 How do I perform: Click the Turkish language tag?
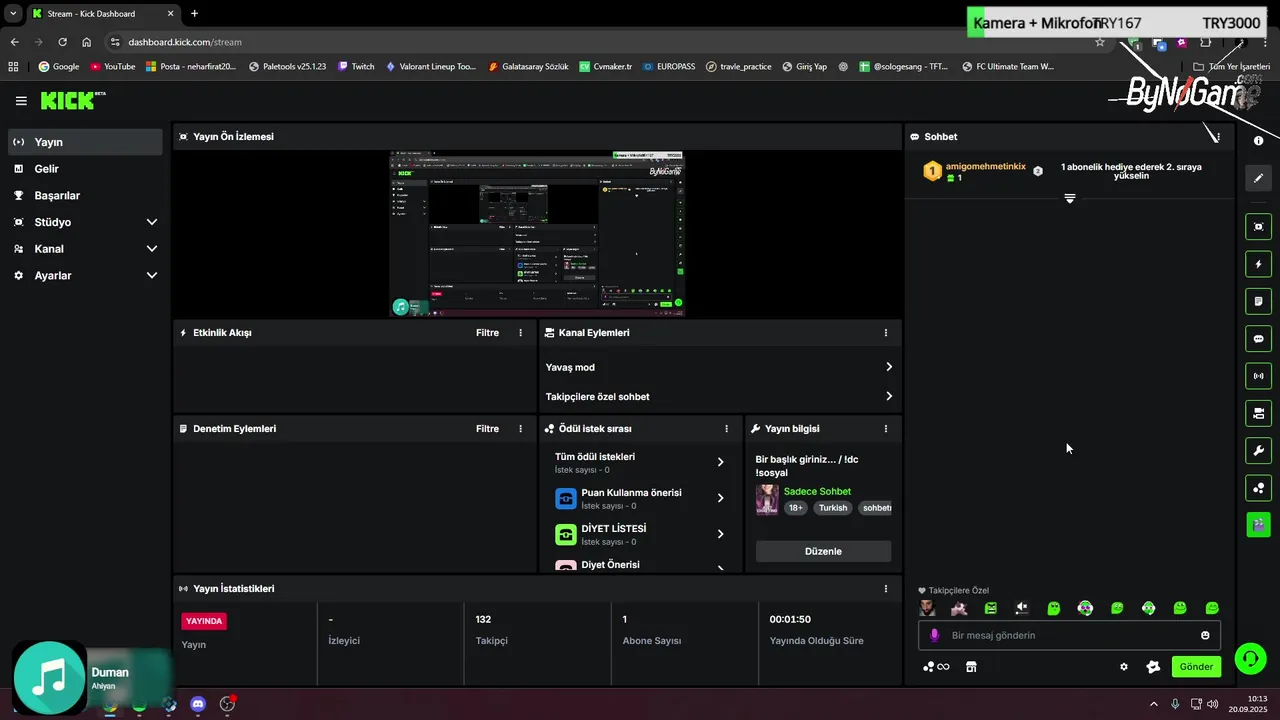[833, 508]
